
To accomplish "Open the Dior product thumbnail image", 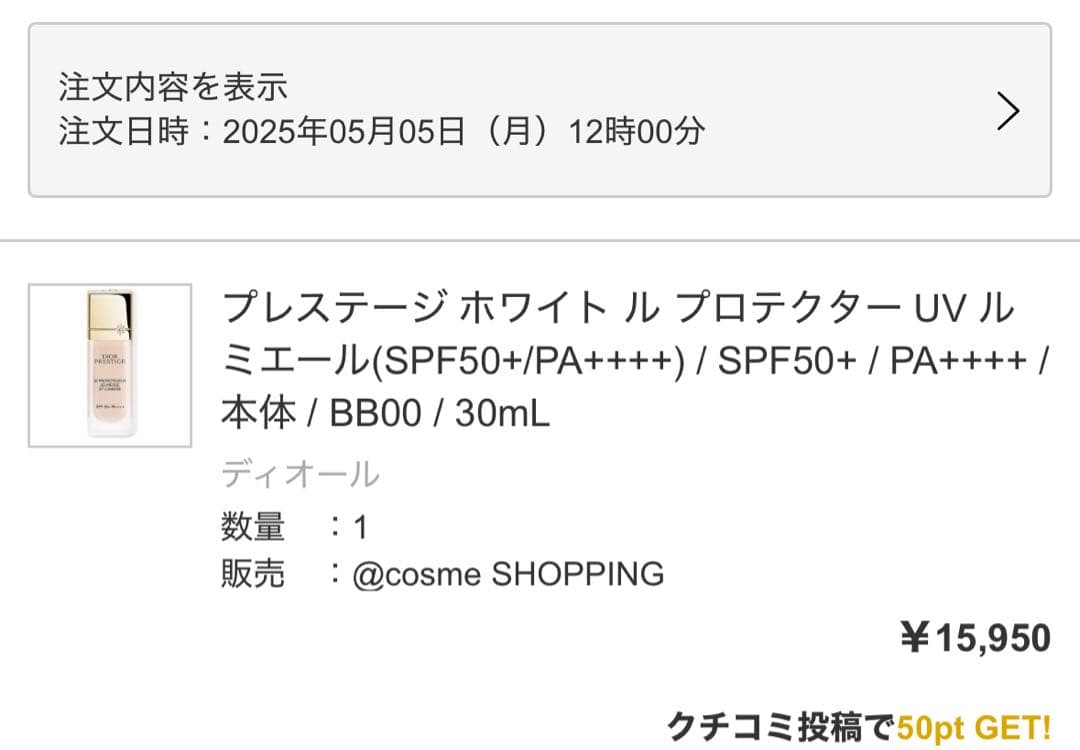I will (110, 366).
